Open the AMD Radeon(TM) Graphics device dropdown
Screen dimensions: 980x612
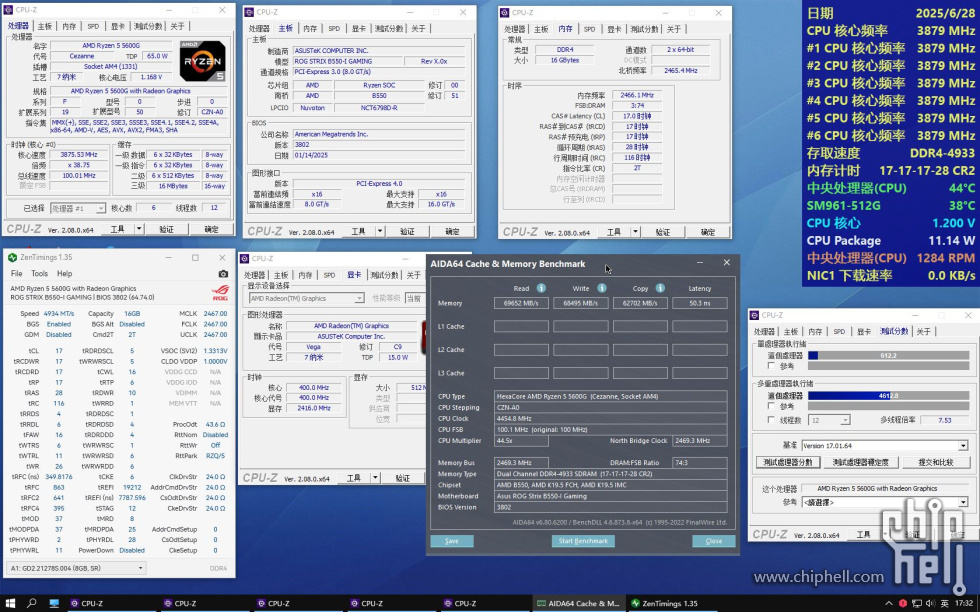(x=306, y=299)
